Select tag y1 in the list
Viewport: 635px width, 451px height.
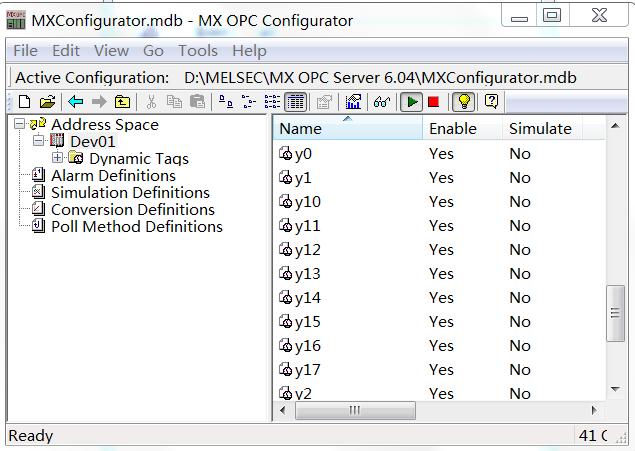pos(303,178)
